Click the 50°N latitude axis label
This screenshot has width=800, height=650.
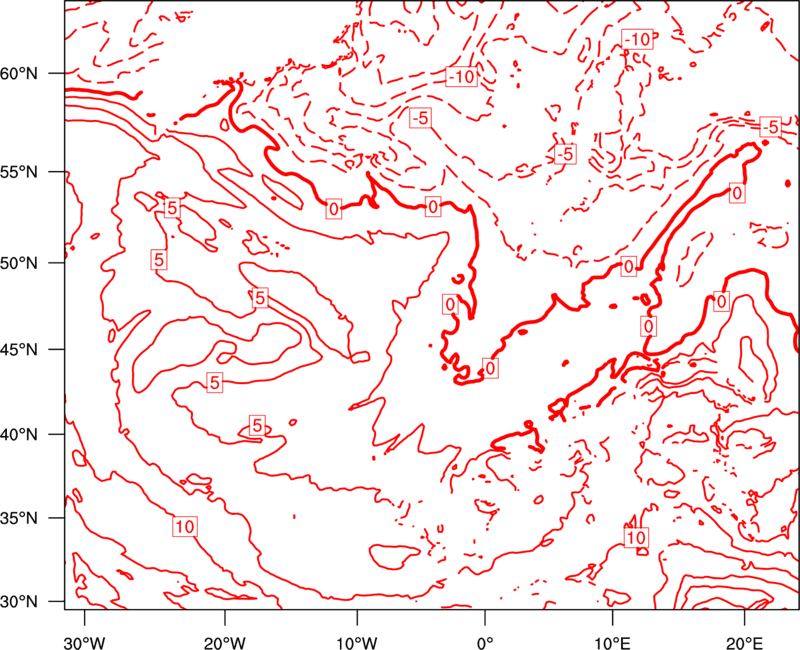click(19, 264)
